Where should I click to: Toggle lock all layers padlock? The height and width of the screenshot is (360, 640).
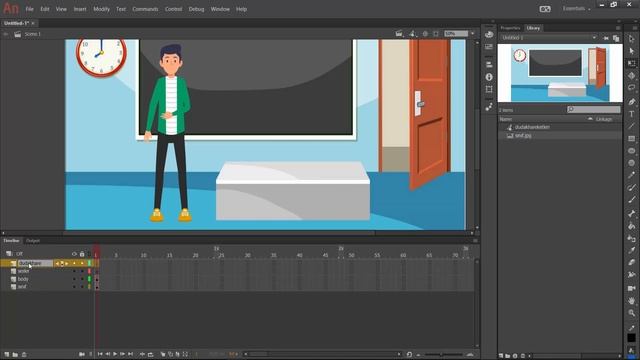[82, 254]
